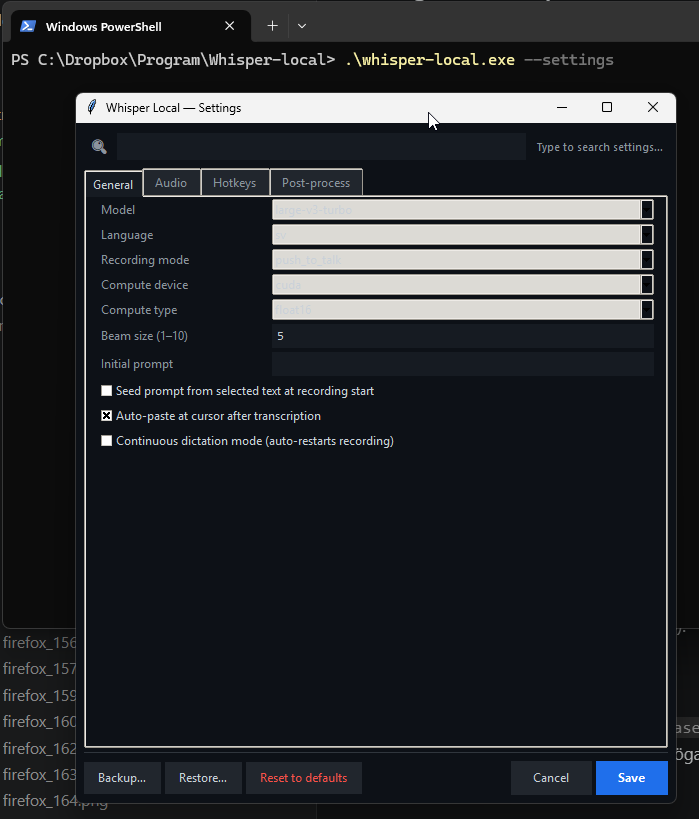
Task: Close the Whisper Local Settings window
Action: (x=653, y=108)
